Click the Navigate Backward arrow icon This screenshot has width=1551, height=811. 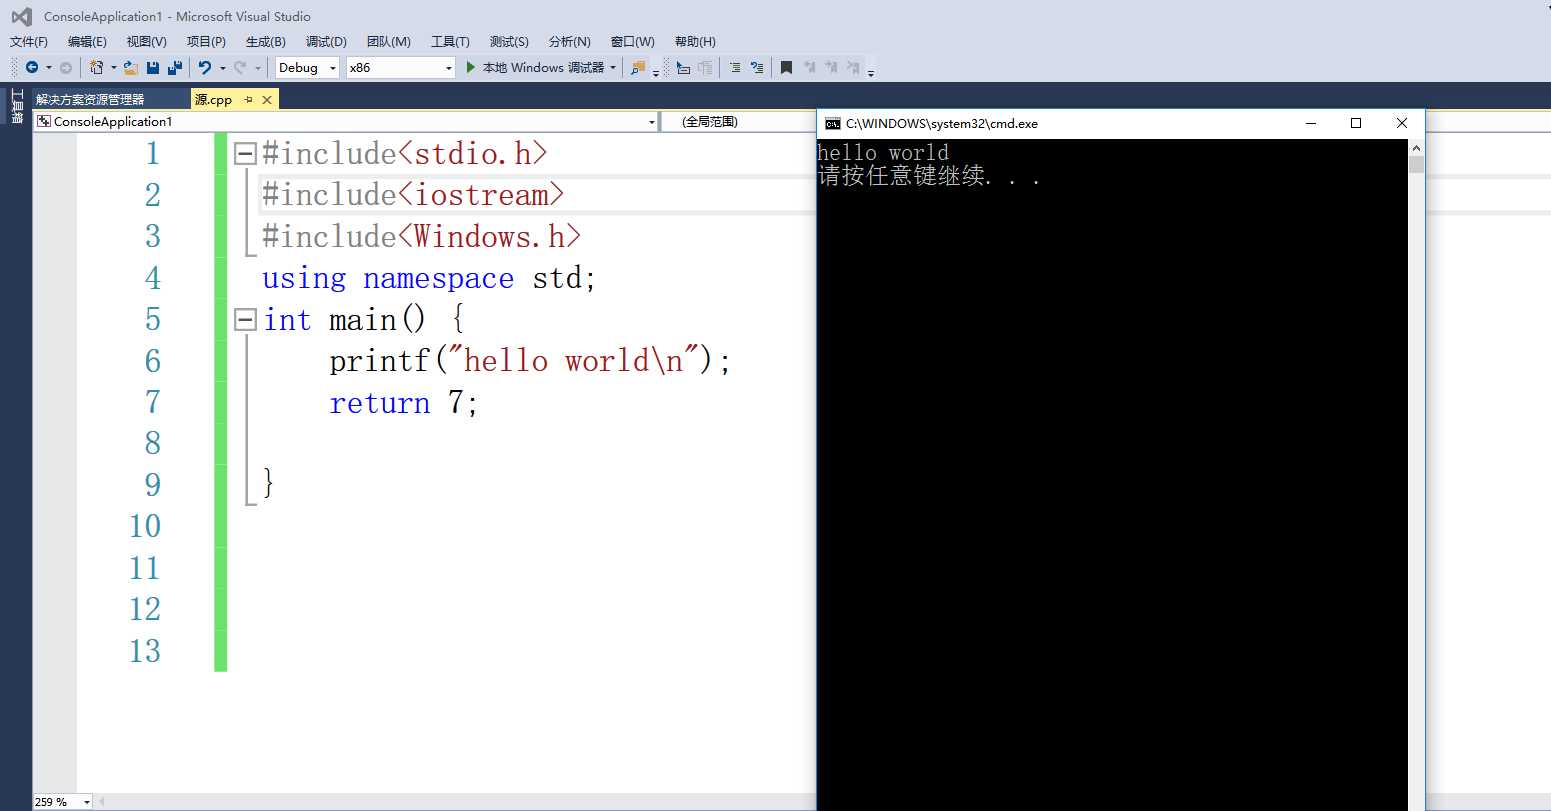32,67
